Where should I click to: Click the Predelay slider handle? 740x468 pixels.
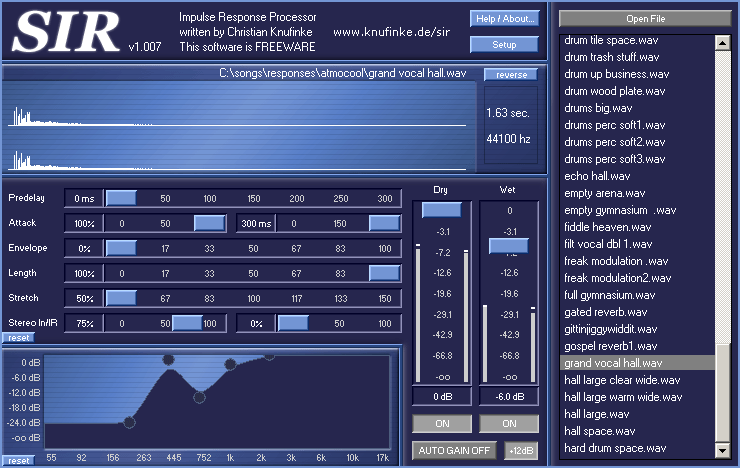[121, 199]
